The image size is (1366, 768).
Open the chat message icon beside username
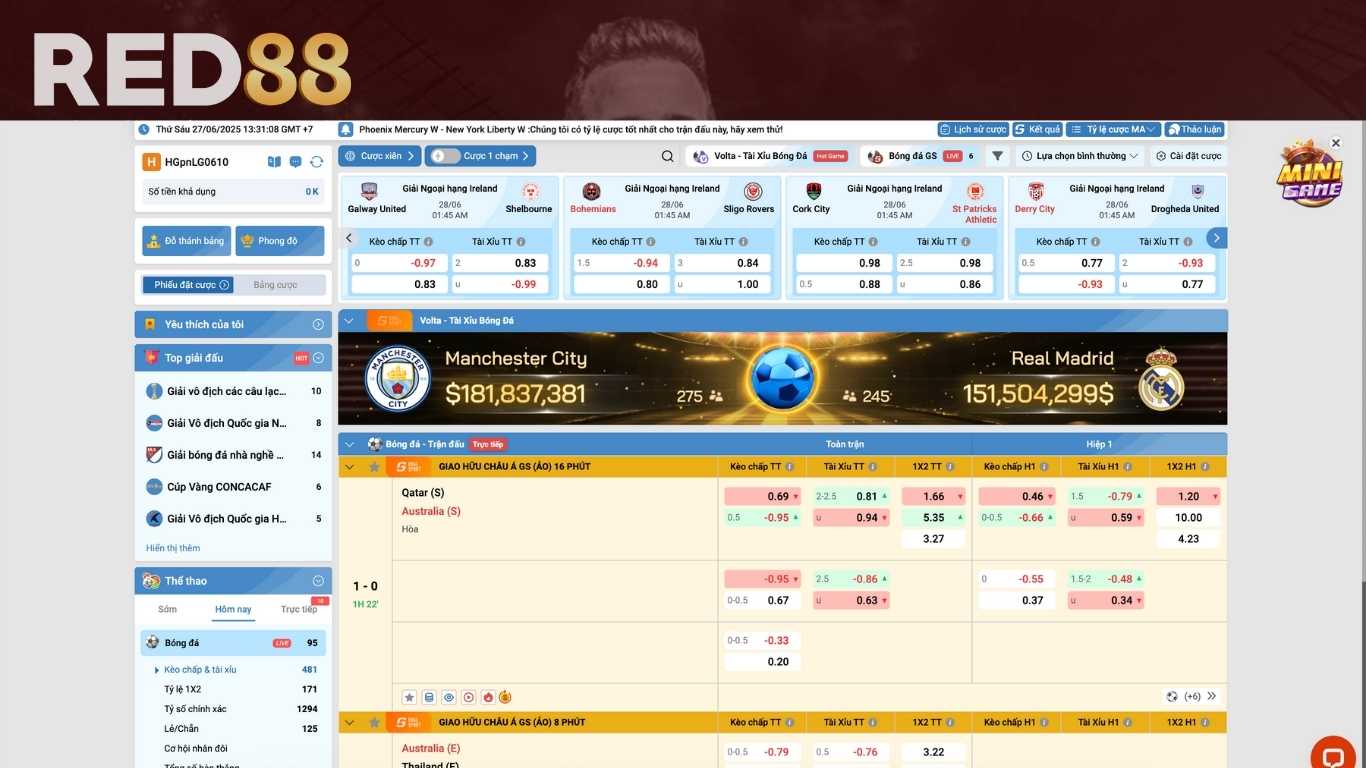coord(296,162)
